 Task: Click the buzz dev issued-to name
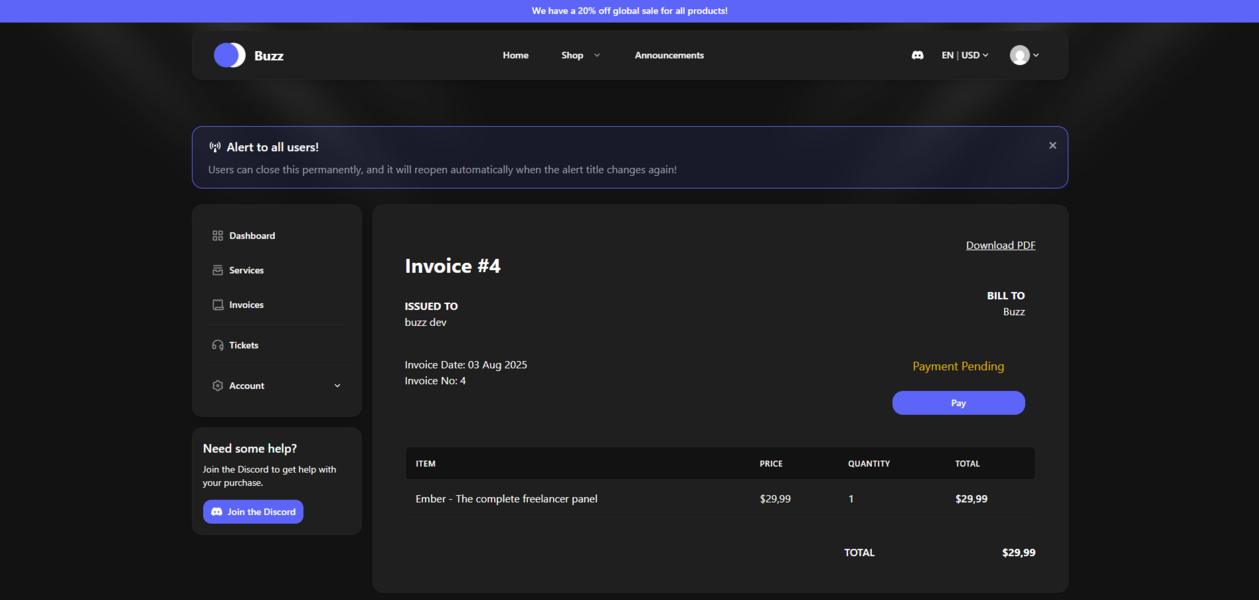click(425, 322)
